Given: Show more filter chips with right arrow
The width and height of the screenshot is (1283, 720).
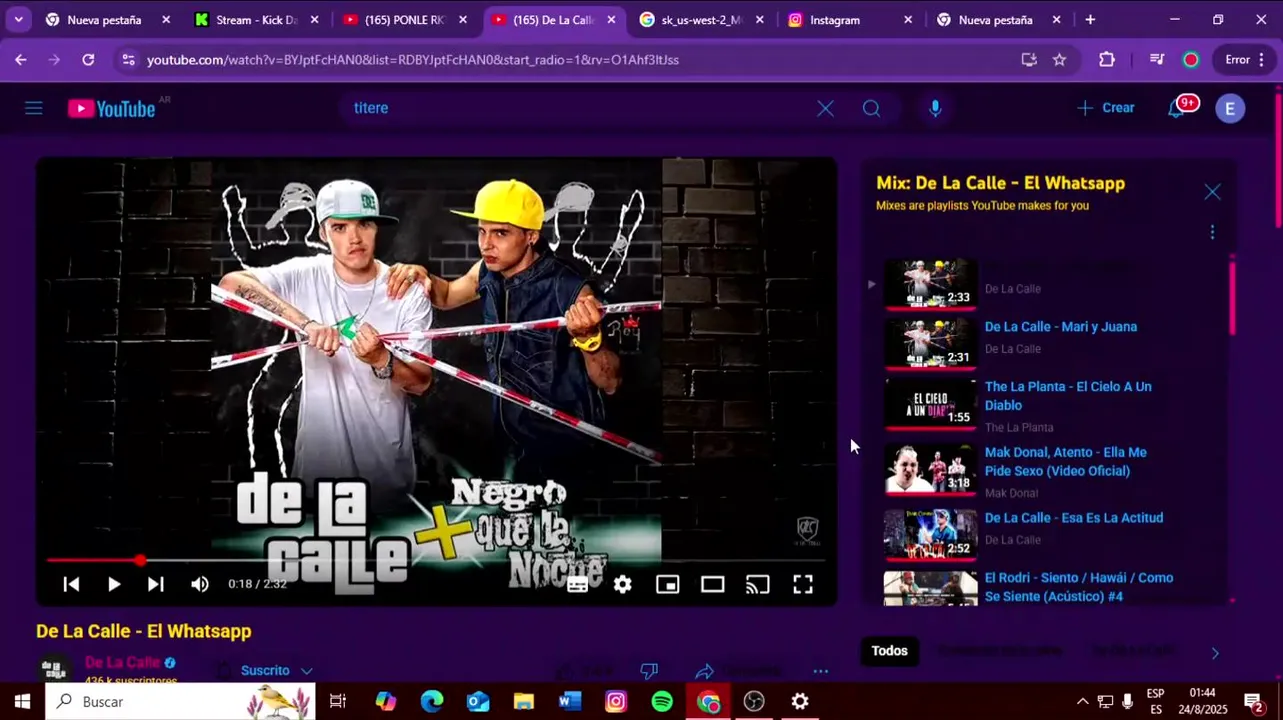Looking at the screenshot, I should 1215,653.
